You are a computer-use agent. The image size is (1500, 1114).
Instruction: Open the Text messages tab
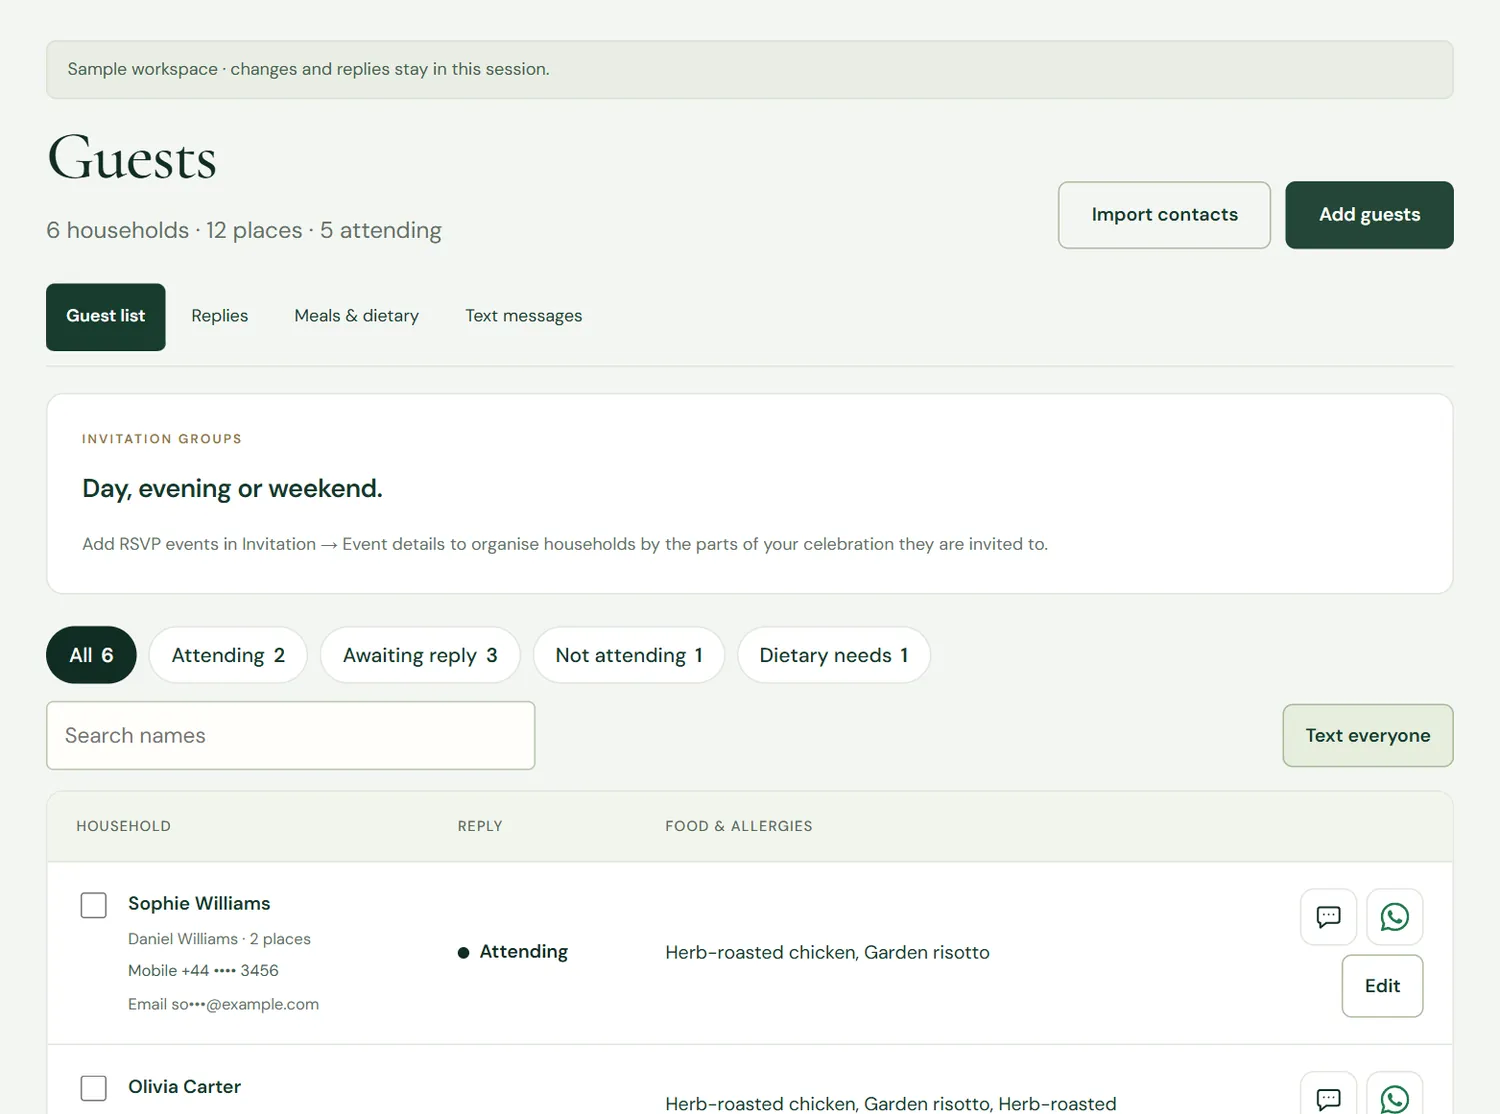click(524, 317)
